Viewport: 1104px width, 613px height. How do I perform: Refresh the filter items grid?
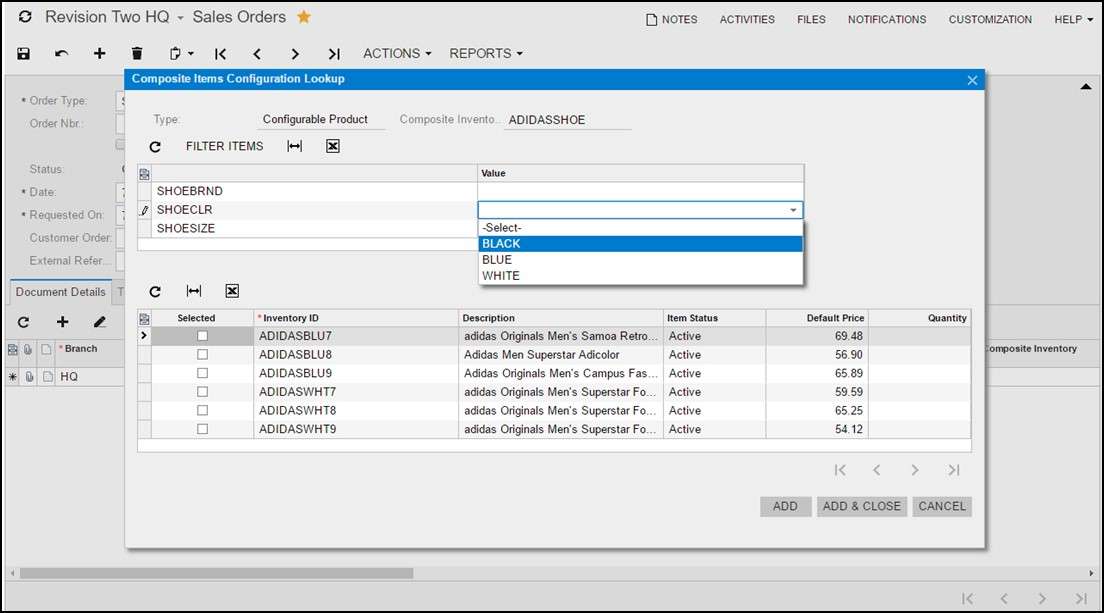(x=155, y=145)
